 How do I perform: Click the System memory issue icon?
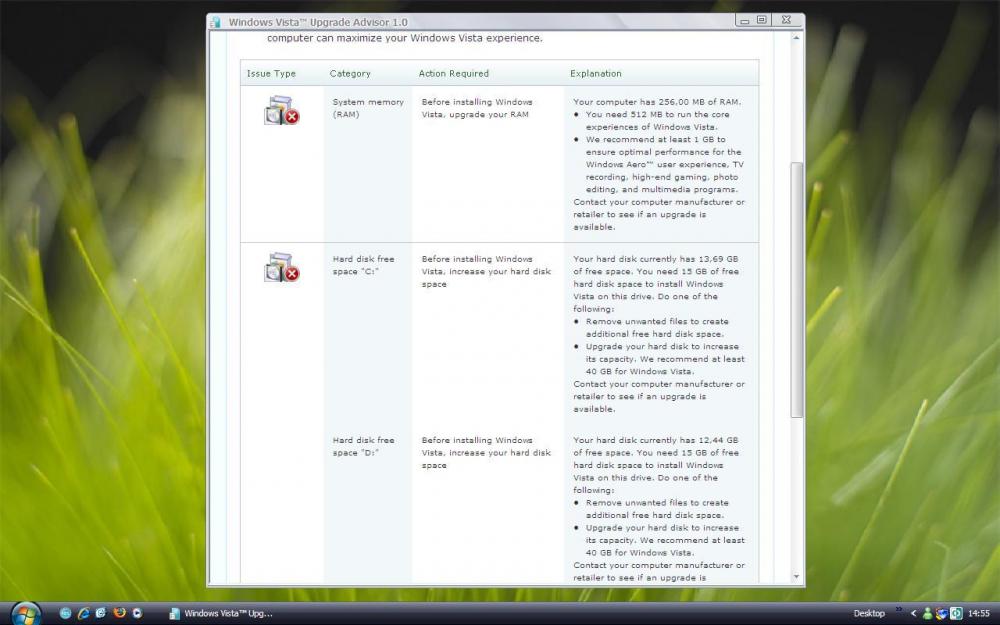point(281,110)
